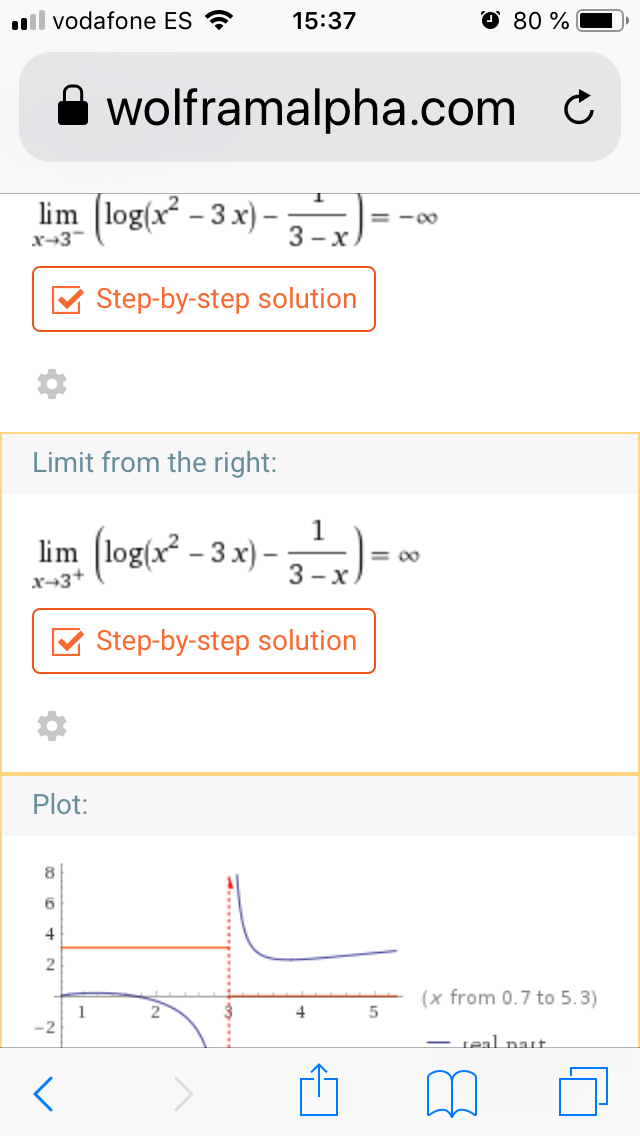Viewport: 640px width, 1136px height.
Task: Tap the clock time in status bar
Action: 324,21
